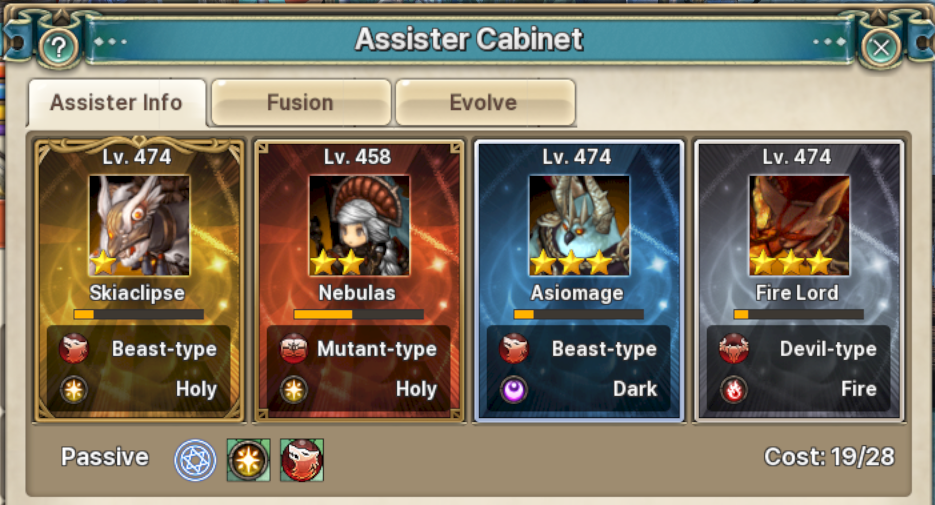Open the help question mark icon
The height and width of the screenshot is (505, 935).
pyautogui.click(x=58, y=47)
